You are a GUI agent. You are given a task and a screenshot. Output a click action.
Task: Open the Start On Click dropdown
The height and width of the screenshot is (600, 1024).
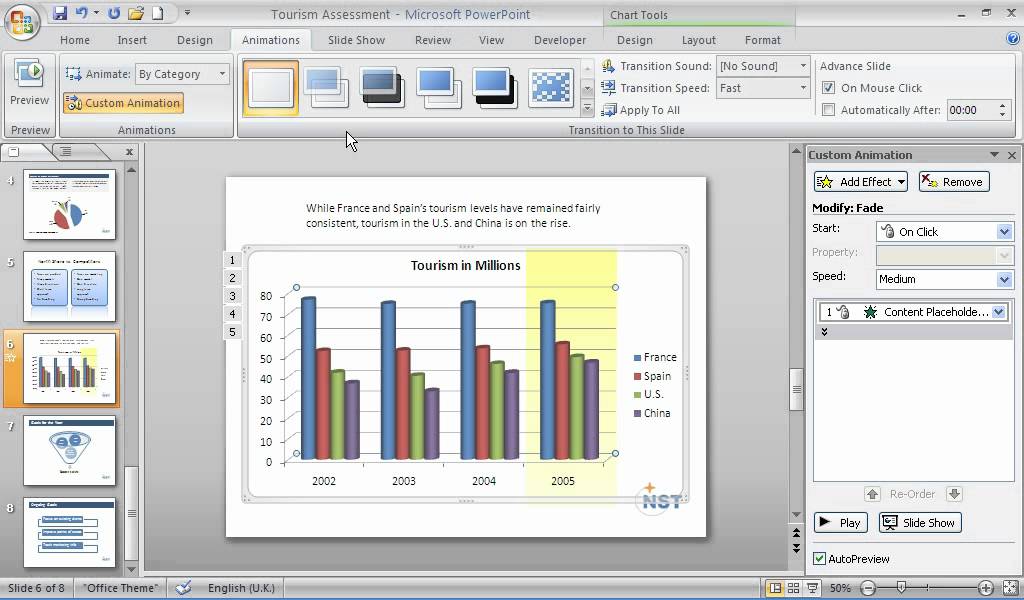(1004, 232)
